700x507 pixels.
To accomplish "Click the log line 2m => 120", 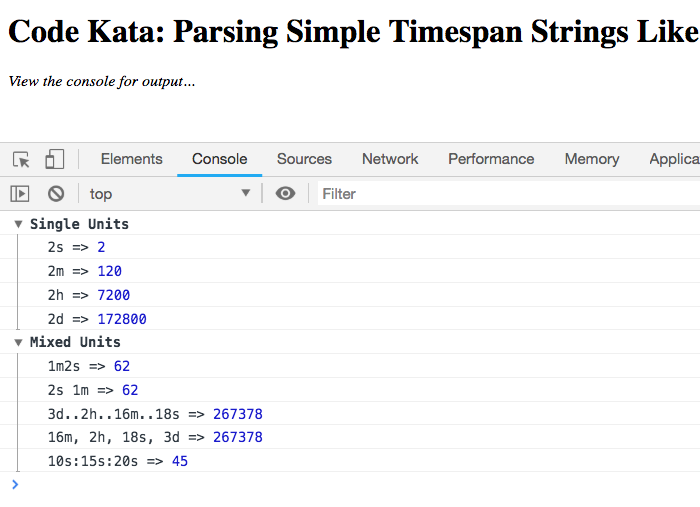I will pyautogui.click(x=350, y=271).
